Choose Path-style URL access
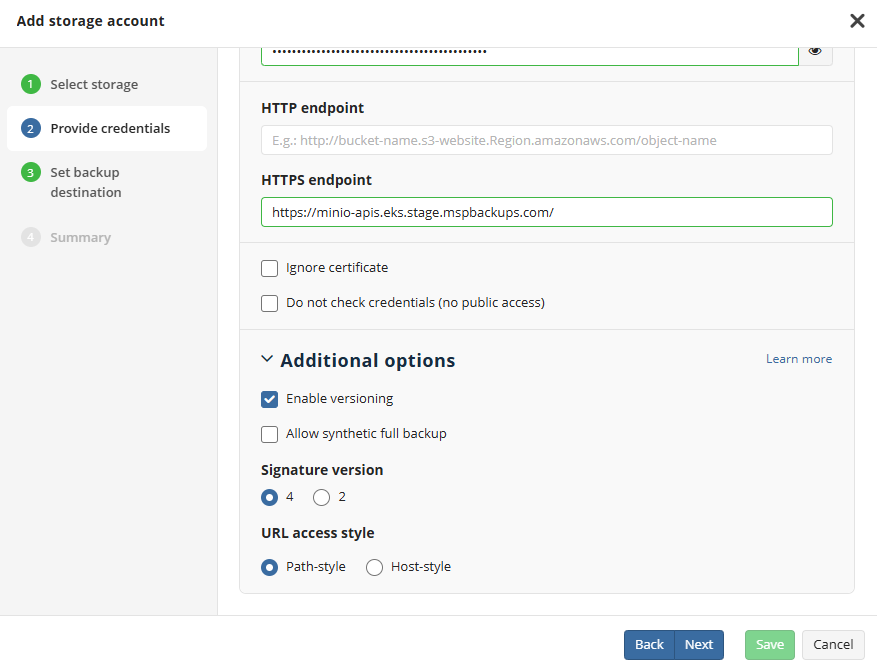Viewport: 877px width, 670px height. tap(270, 567)
